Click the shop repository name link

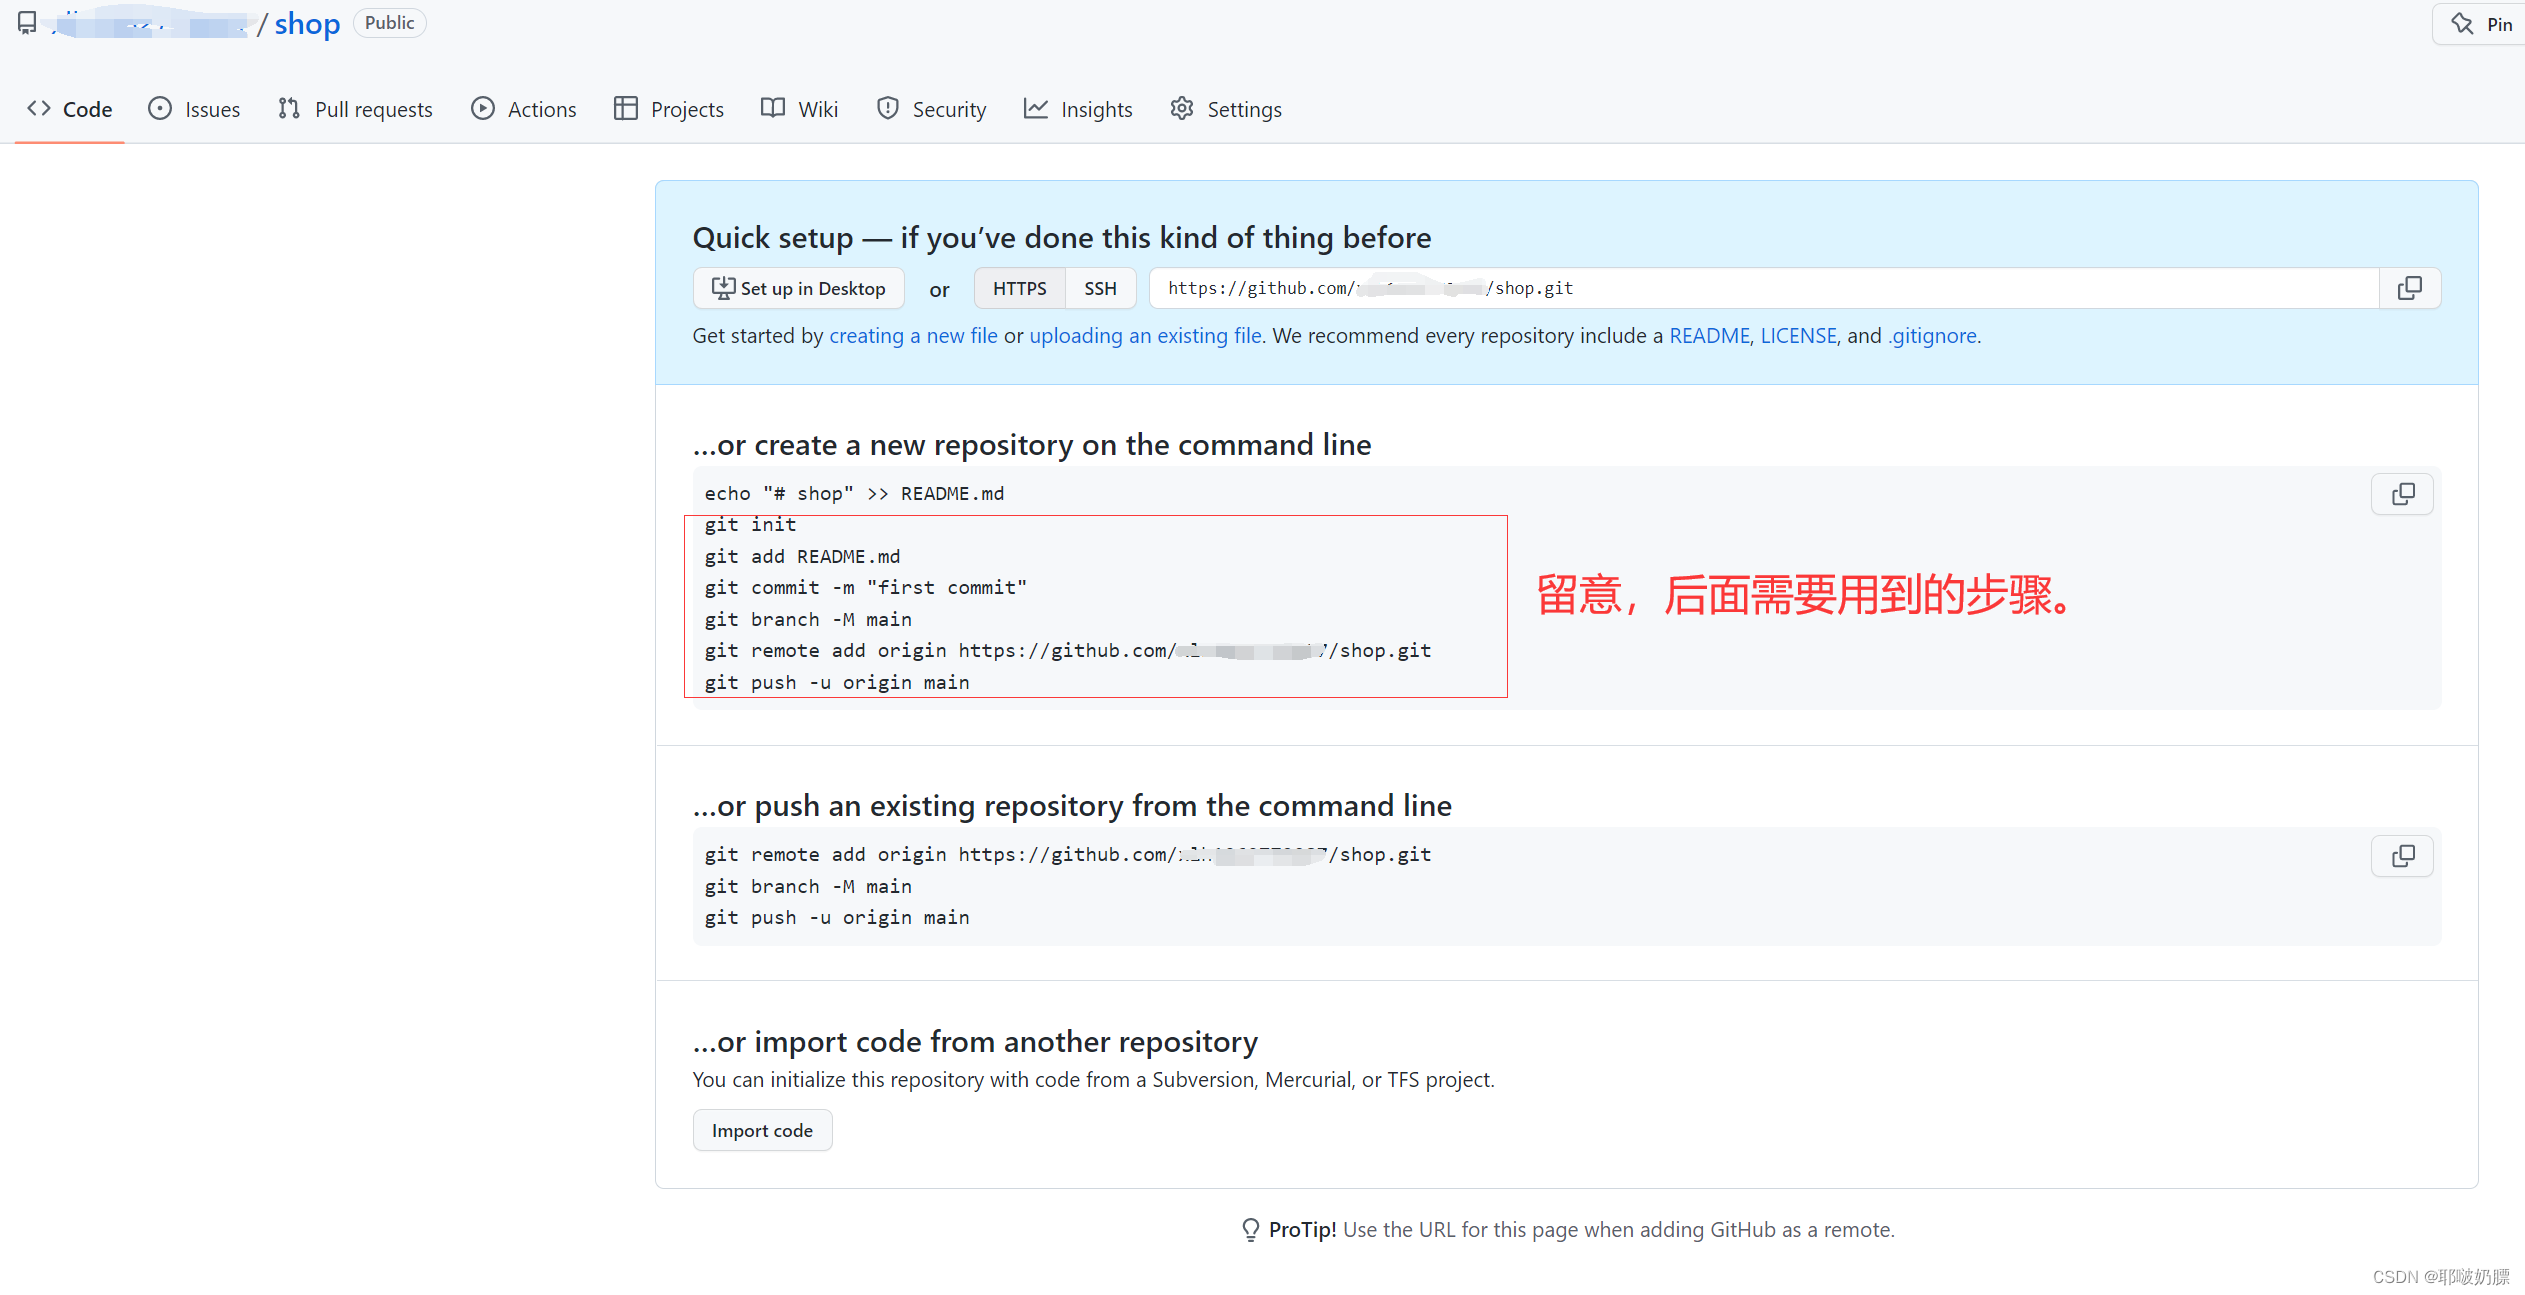[307, 23]
